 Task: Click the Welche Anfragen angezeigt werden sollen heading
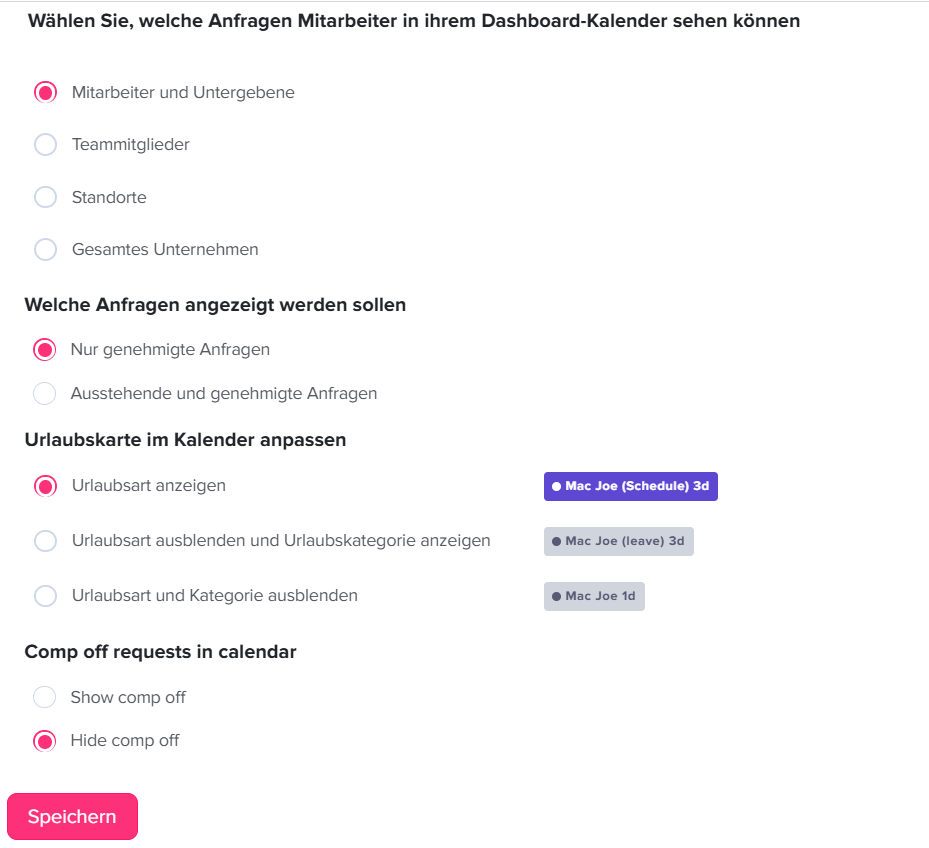click(215, 304)
